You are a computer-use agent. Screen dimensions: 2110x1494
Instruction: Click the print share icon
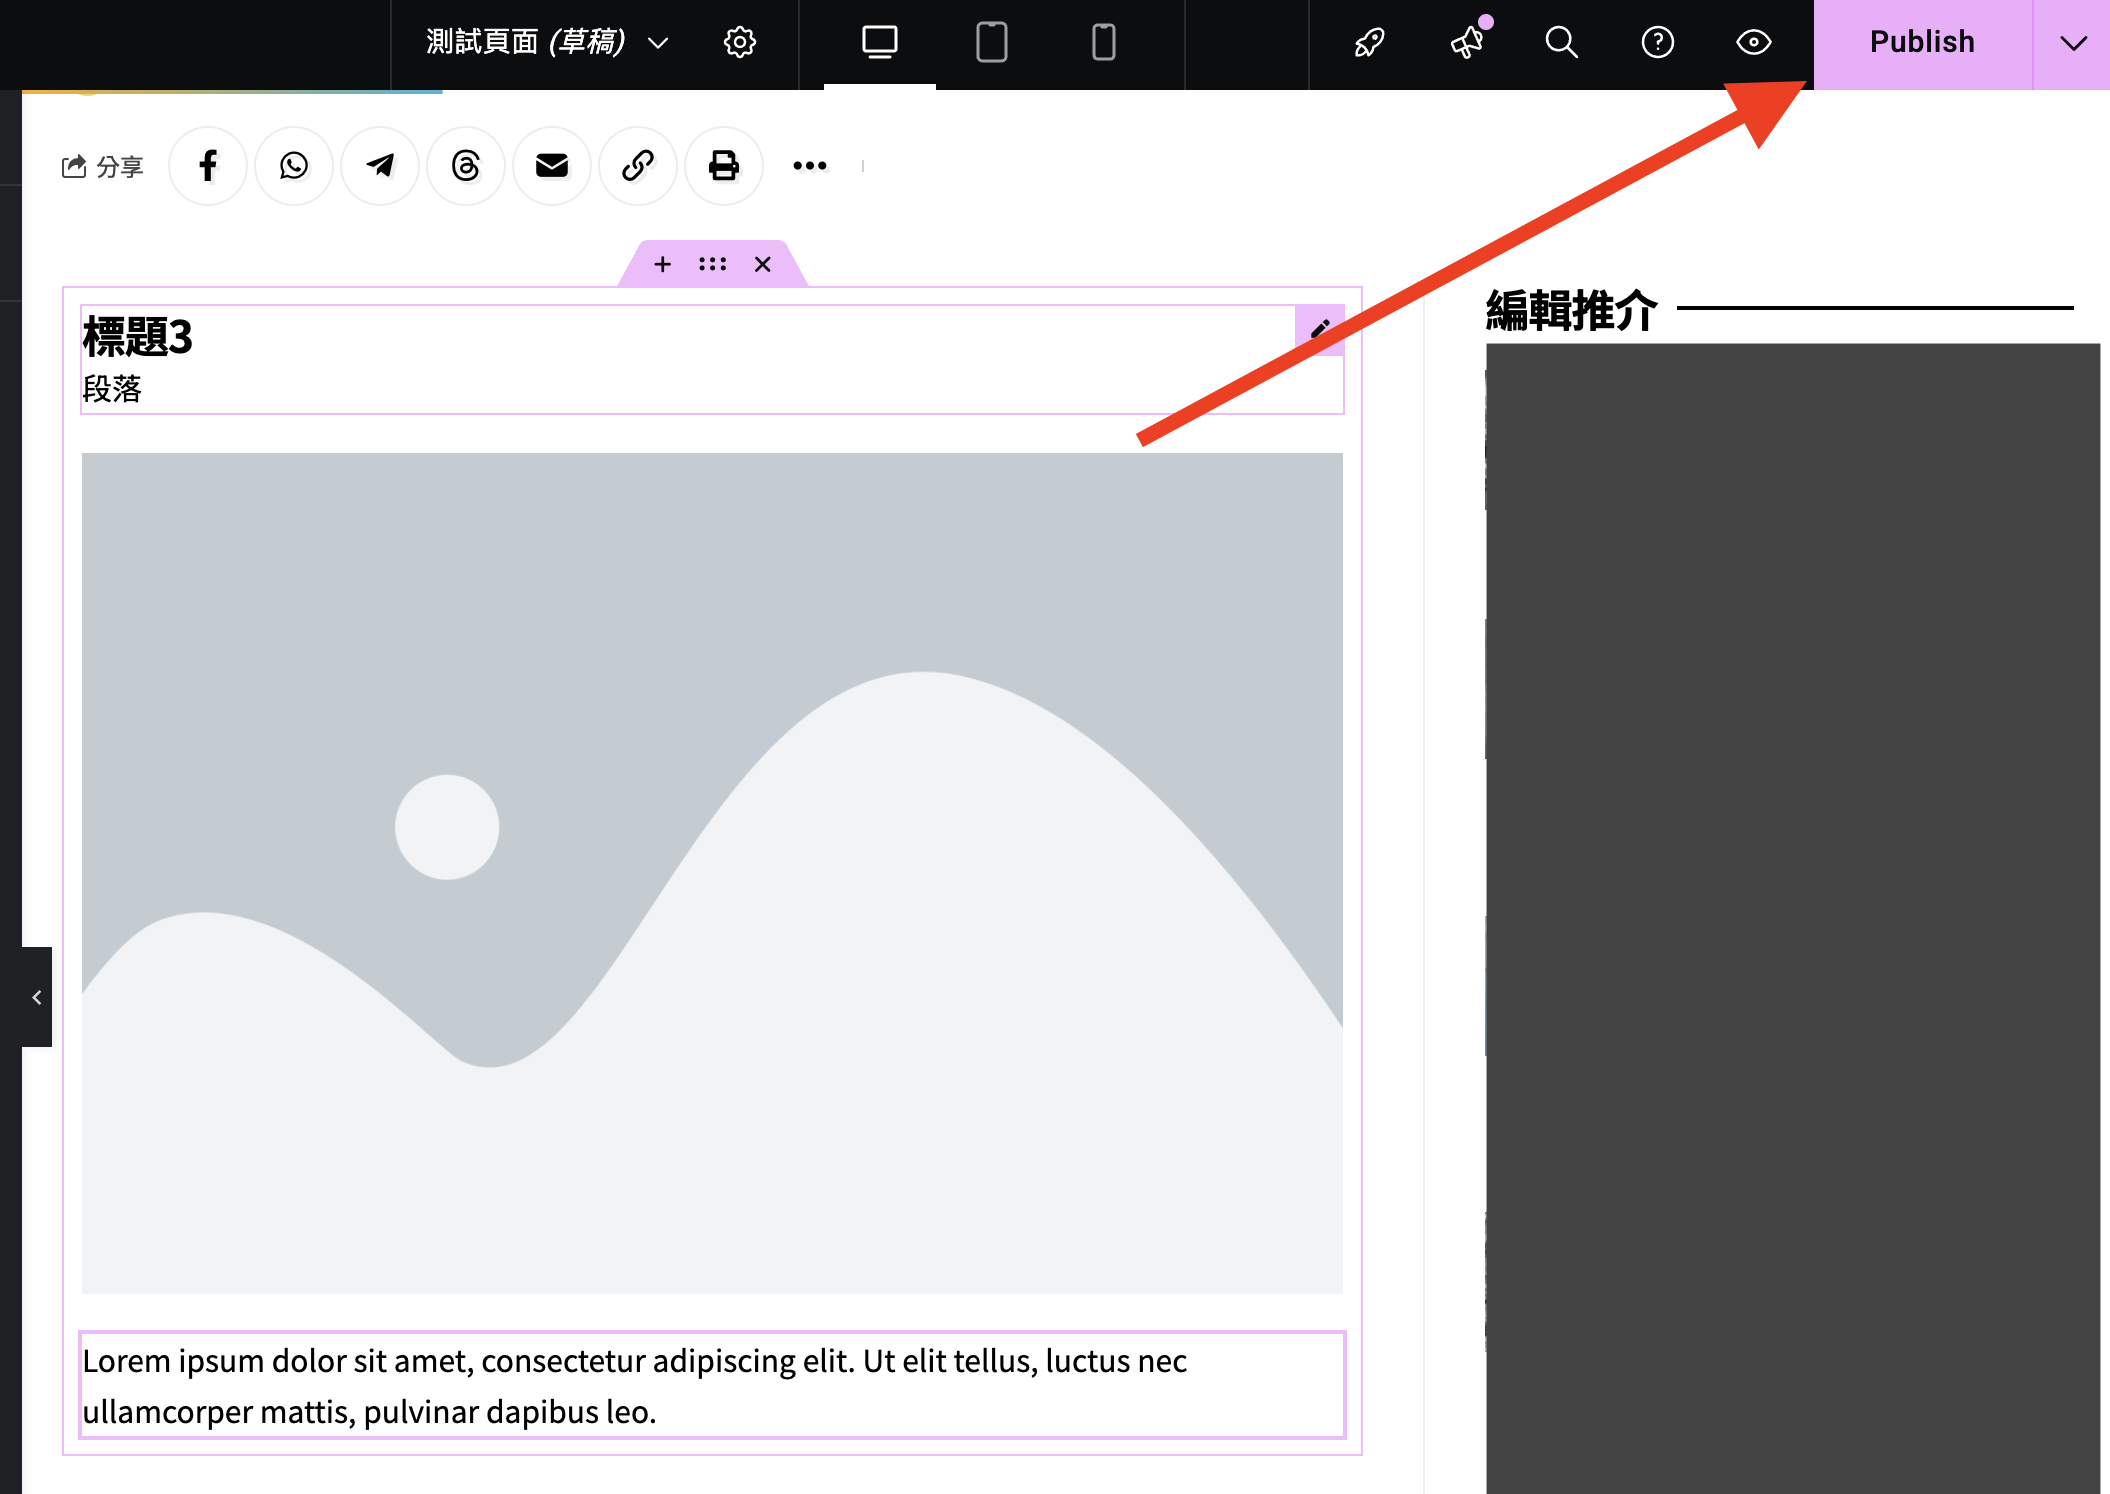724,166
